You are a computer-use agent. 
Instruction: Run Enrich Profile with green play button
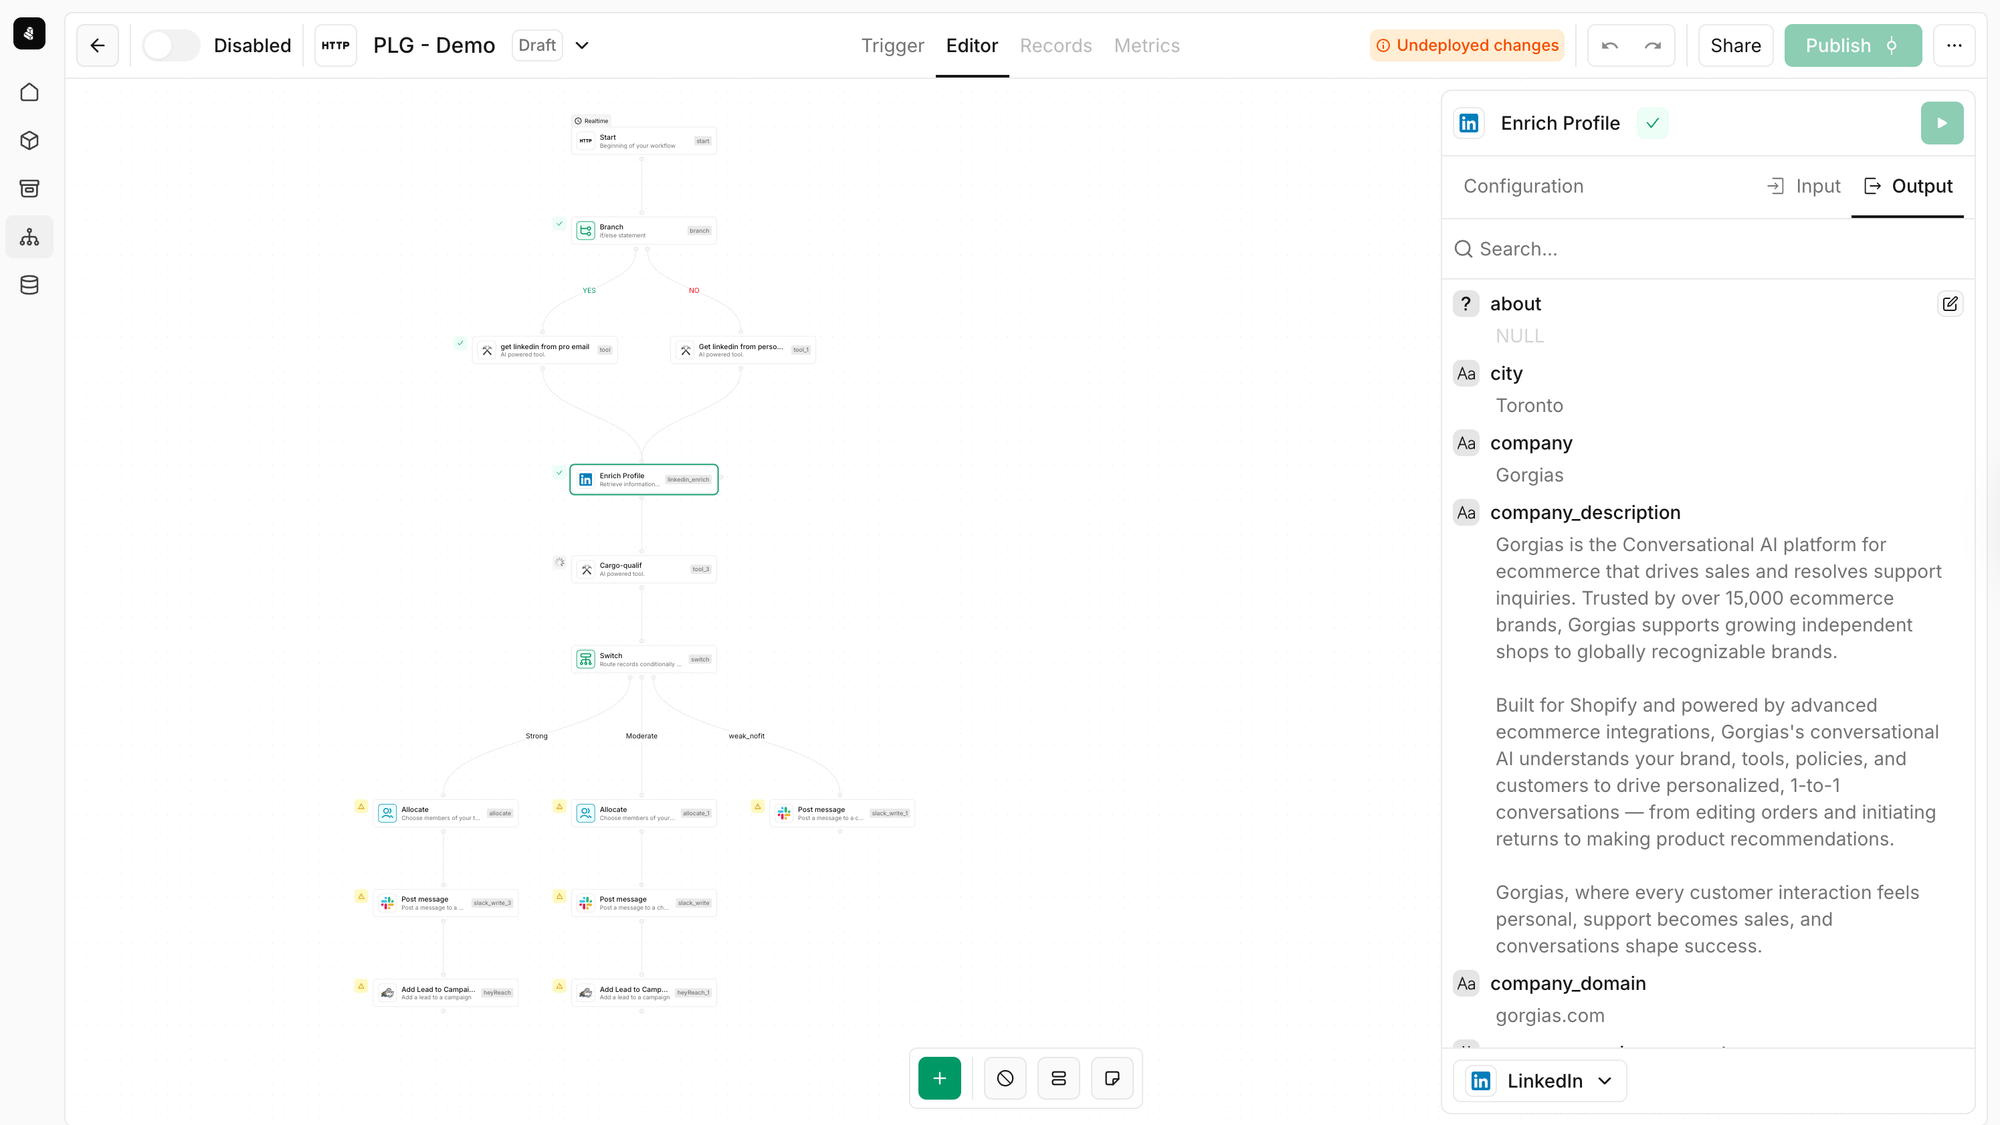tap(1941, 123)
